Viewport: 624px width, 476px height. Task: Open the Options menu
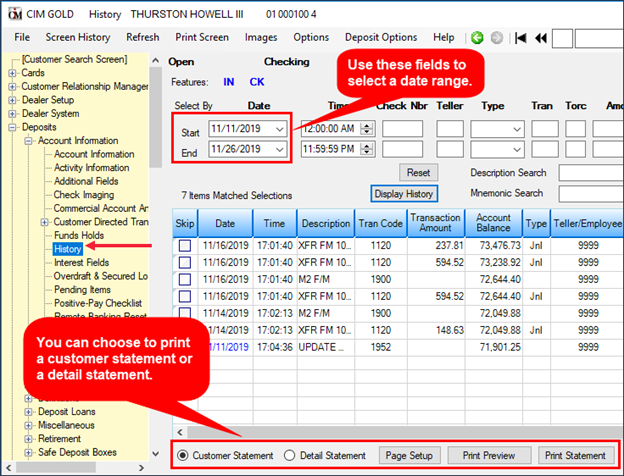(311, 37)
